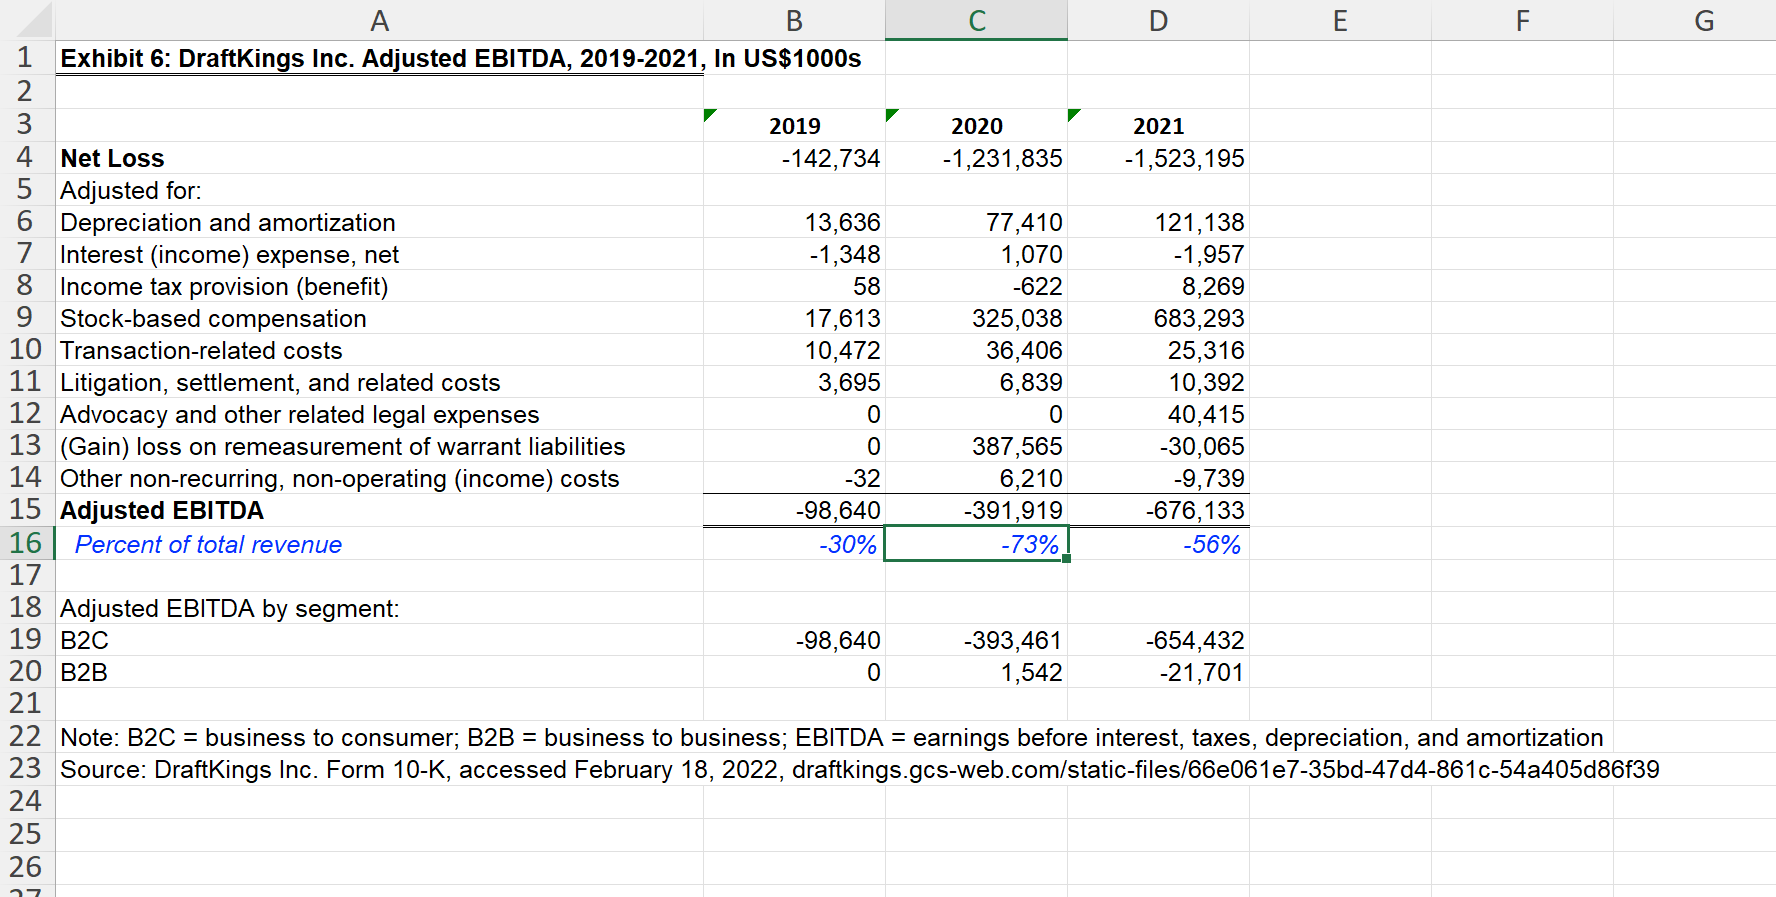Select income tax value 8,269

click(1158, 286)
